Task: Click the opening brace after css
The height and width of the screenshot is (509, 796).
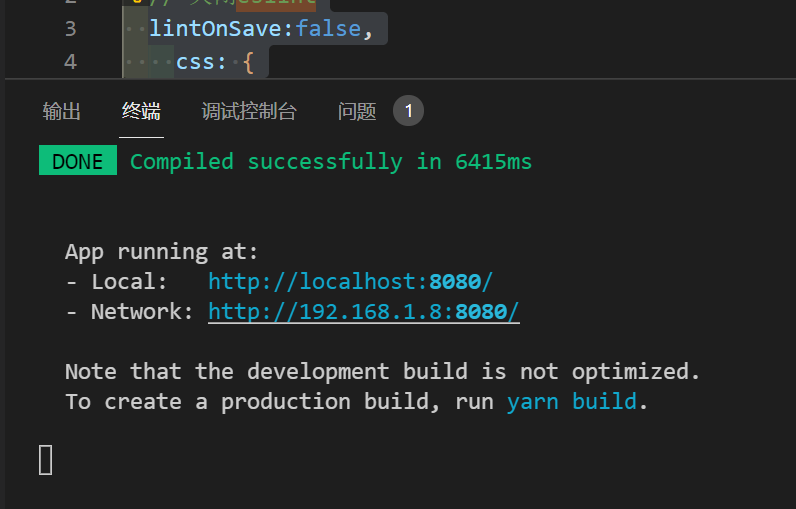Action: click(x=248, y=62)
